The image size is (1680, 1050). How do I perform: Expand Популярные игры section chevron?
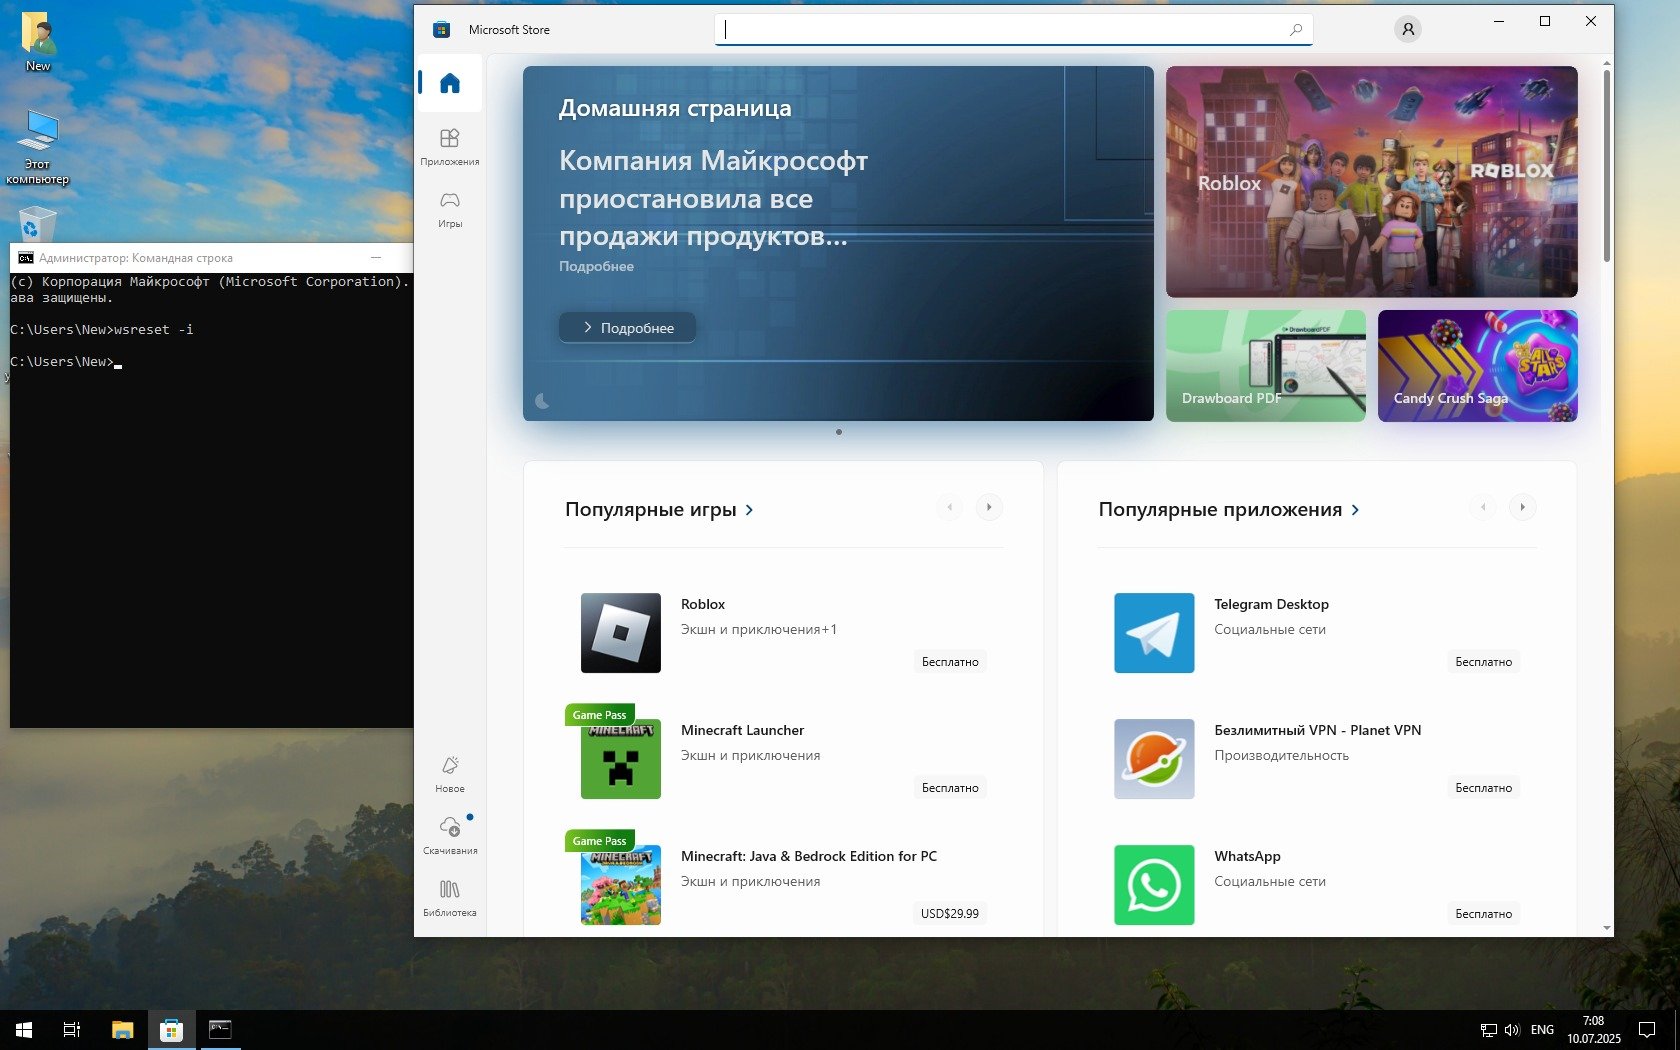click(x=749, y=510)
